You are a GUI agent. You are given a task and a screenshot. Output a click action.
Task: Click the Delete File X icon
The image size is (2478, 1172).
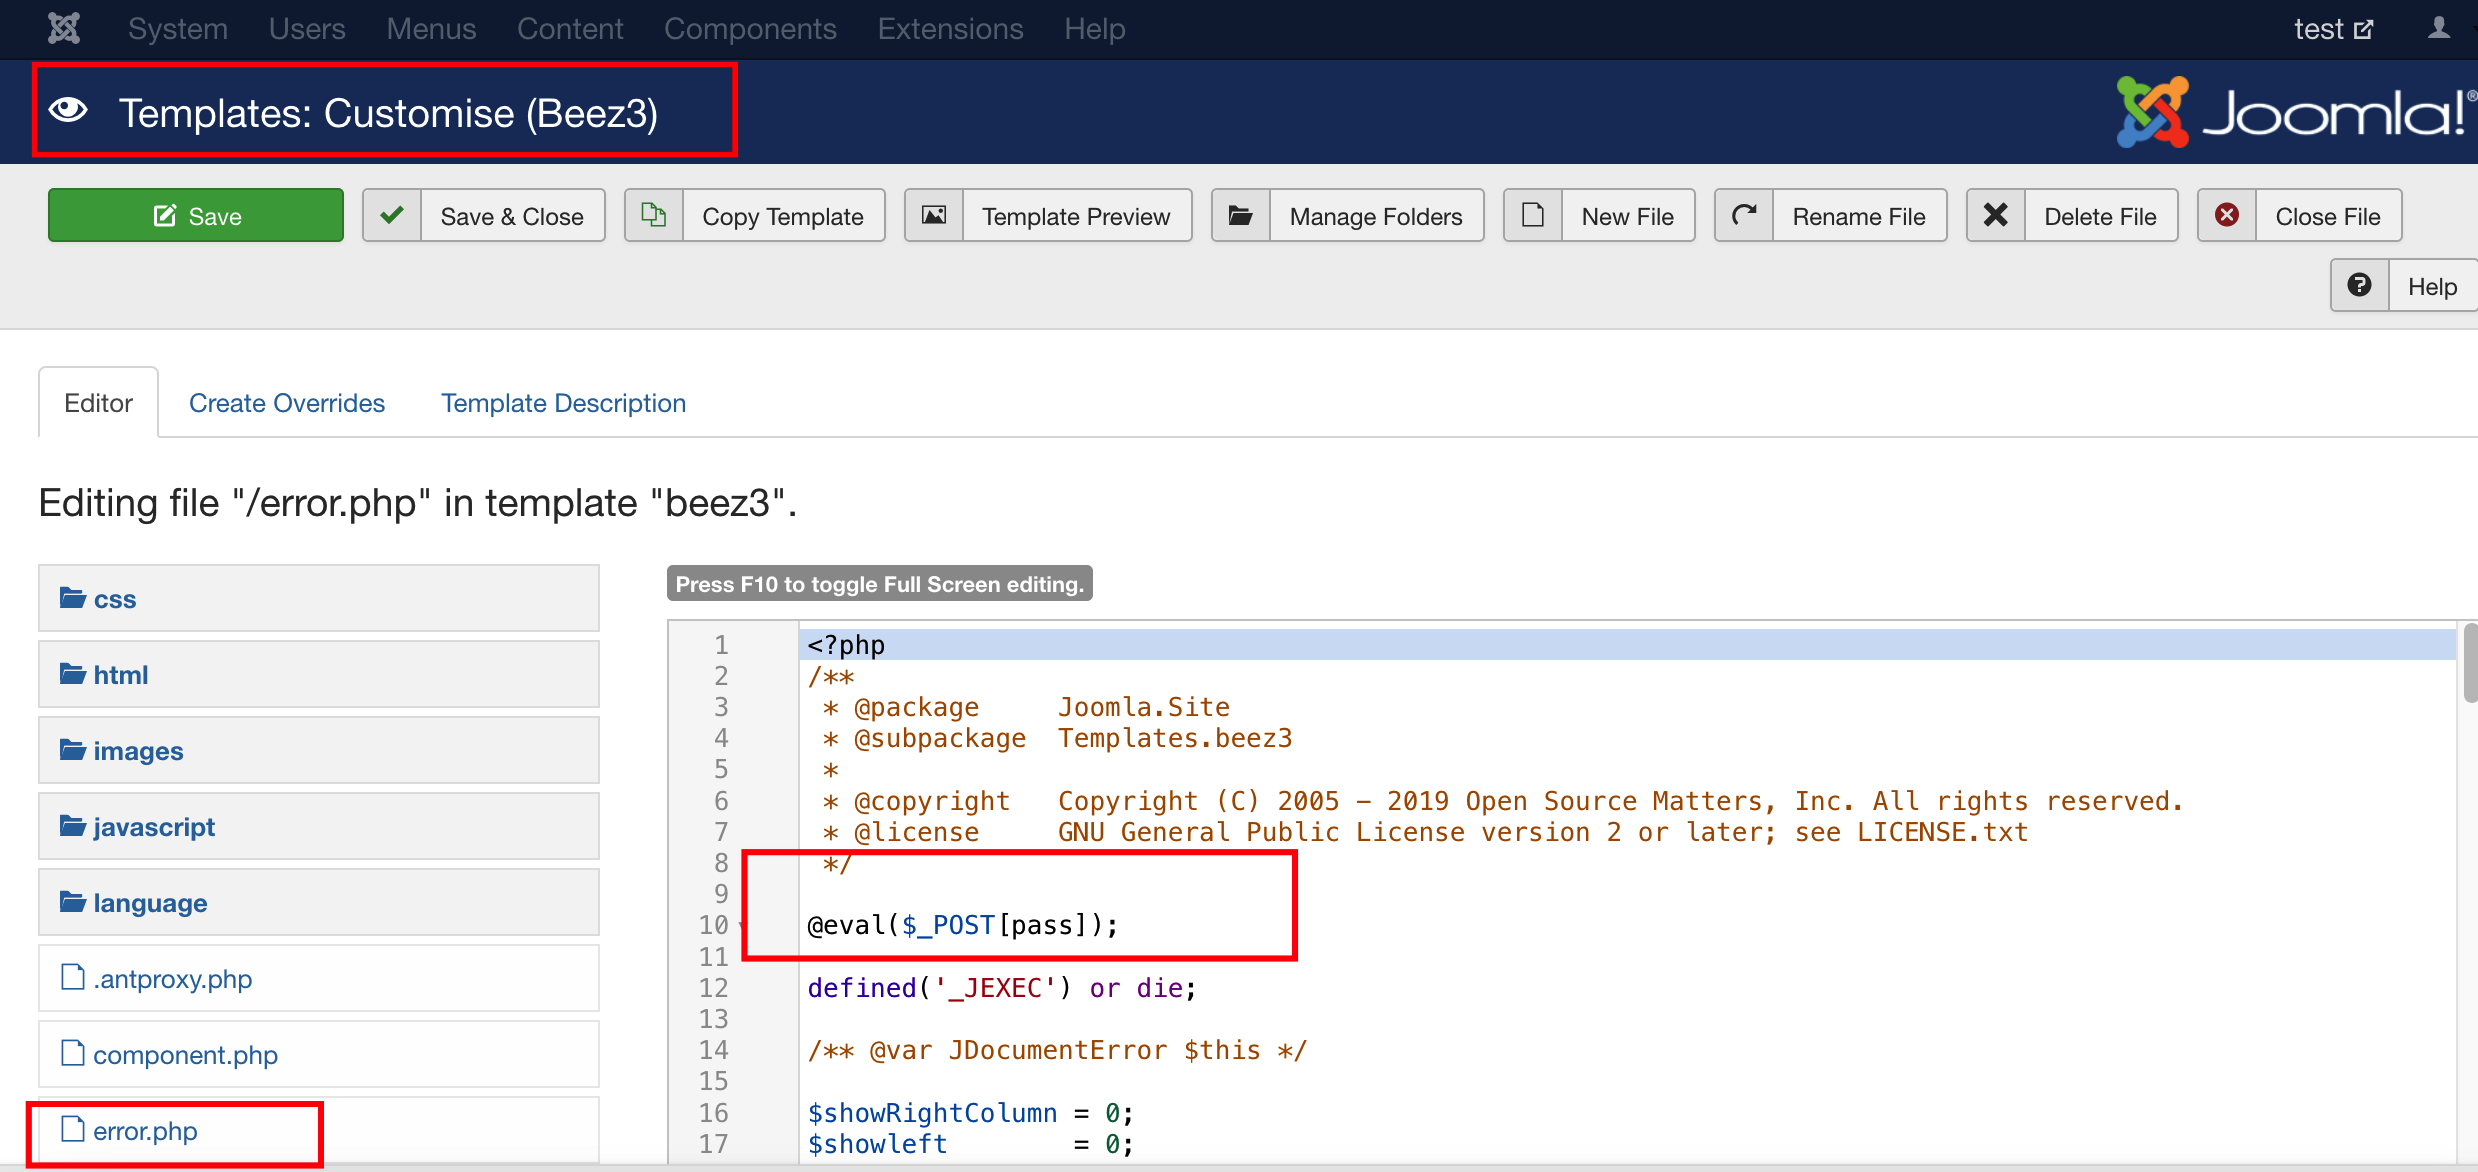coord(1996,215)
